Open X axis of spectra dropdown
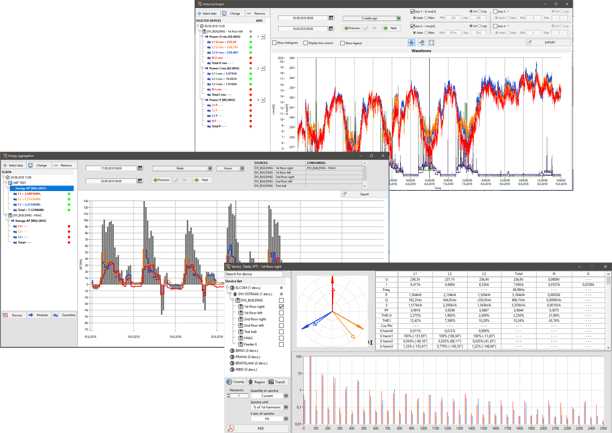 tap(269, 419)
